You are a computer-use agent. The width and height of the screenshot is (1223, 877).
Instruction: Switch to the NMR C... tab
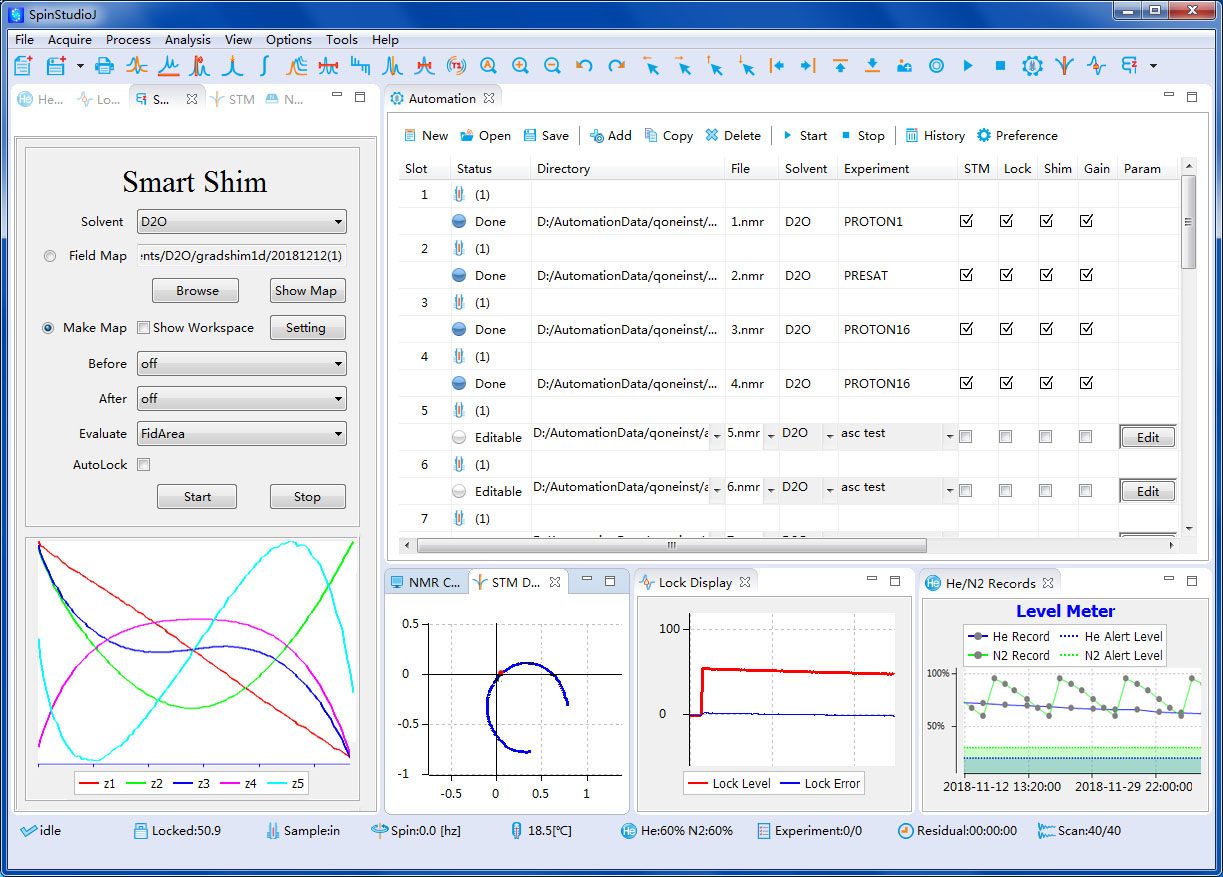click(426, 583)
